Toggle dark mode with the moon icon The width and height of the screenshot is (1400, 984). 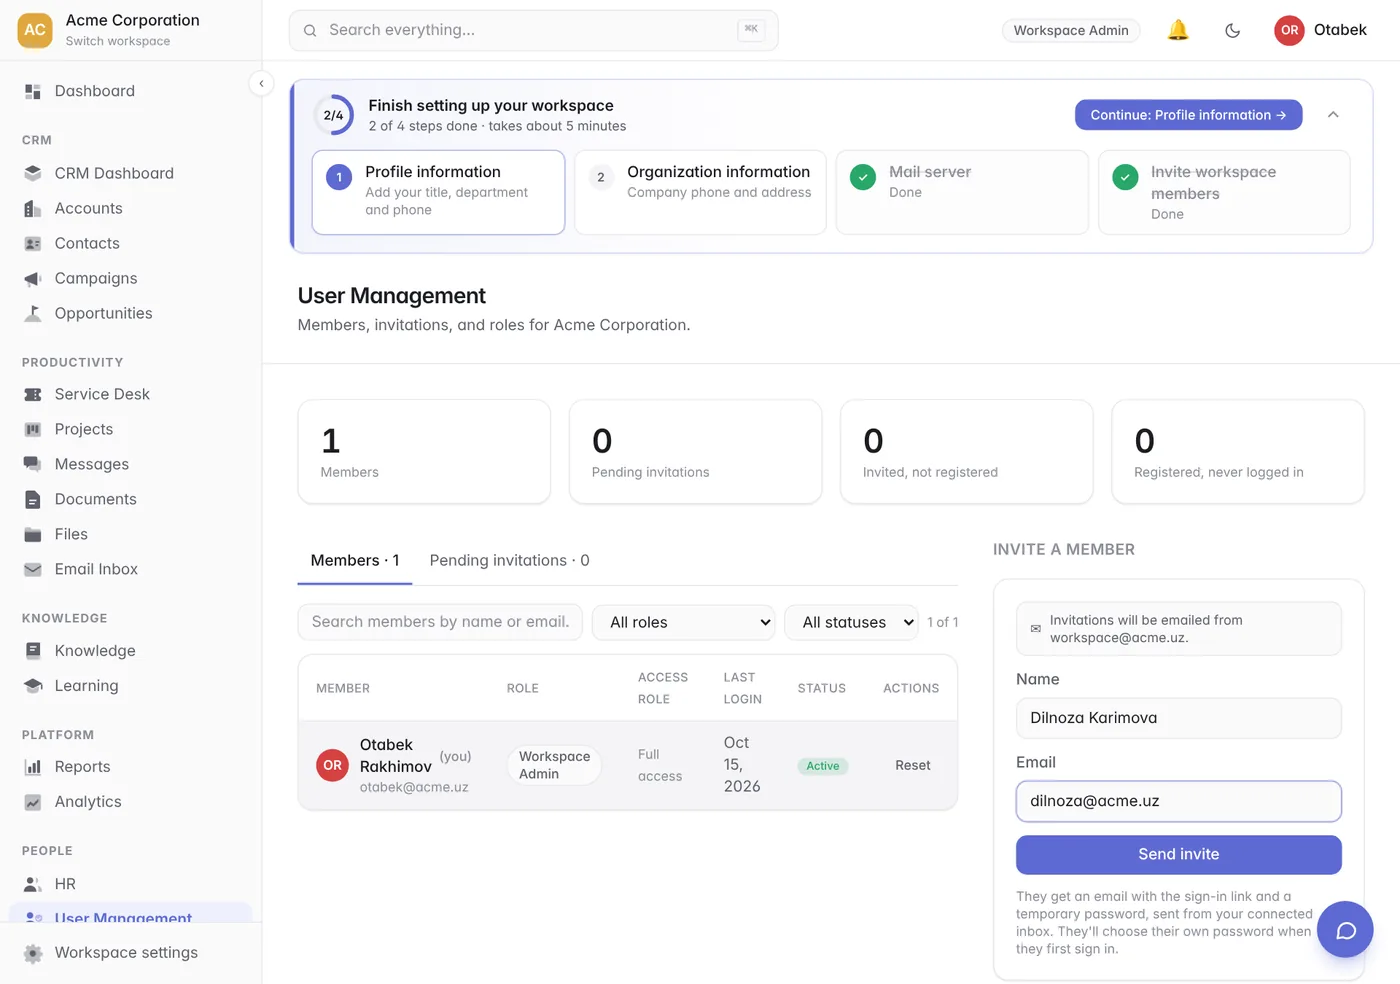pos(1232,30)
